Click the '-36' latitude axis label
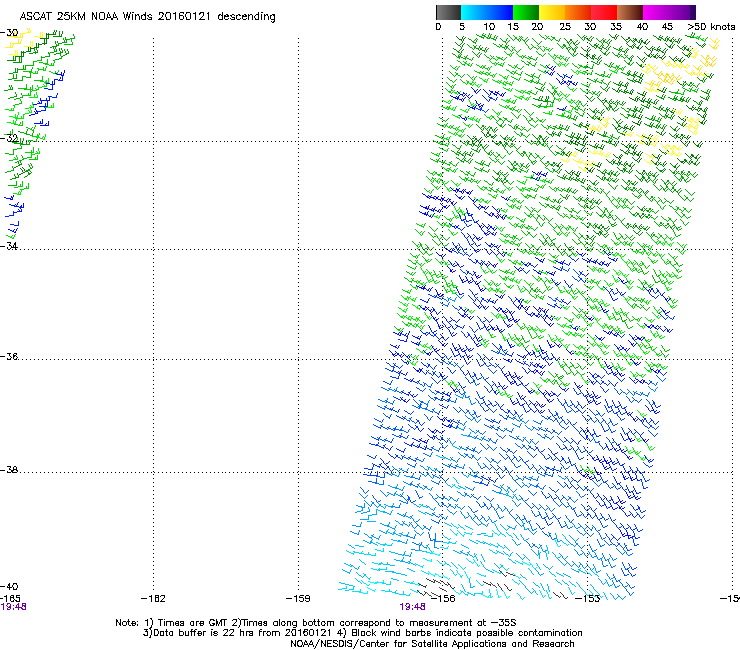740x650 pixels. click(9, 356)
